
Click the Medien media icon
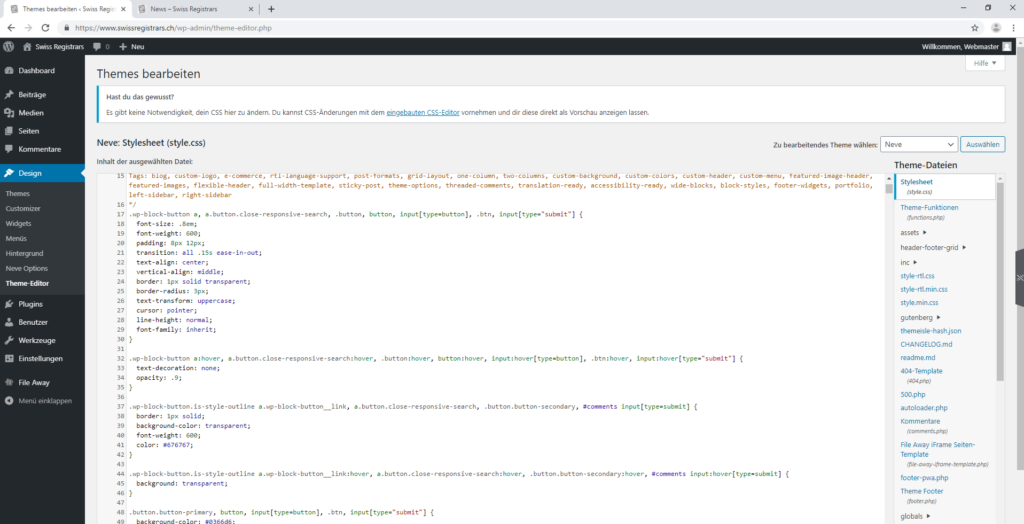pyautogui.click(x=9, y=113)
